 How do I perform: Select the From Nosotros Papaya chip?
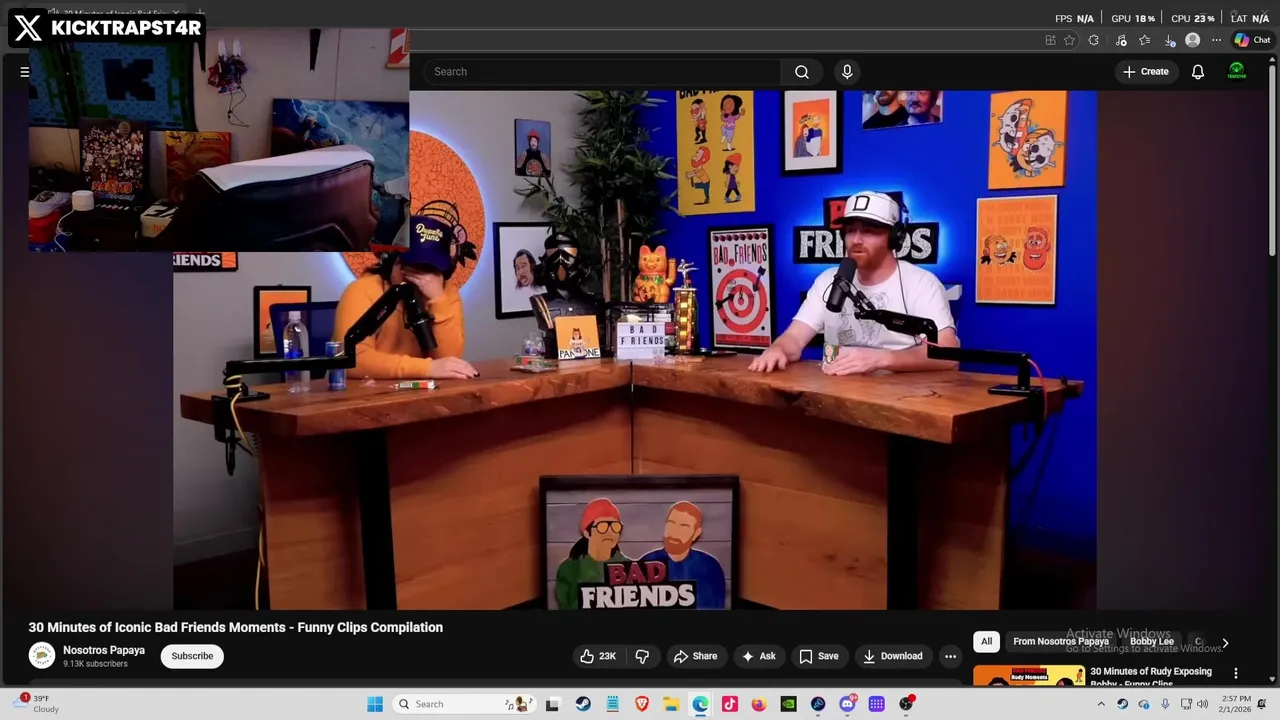tap(1060, 642)
